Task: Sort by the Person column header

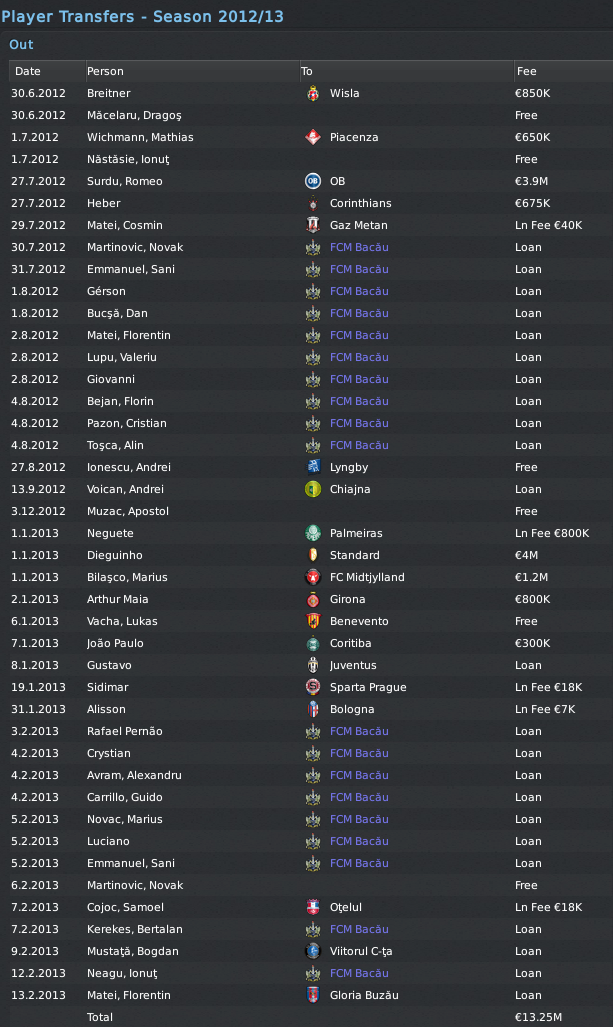Action: 105,71
